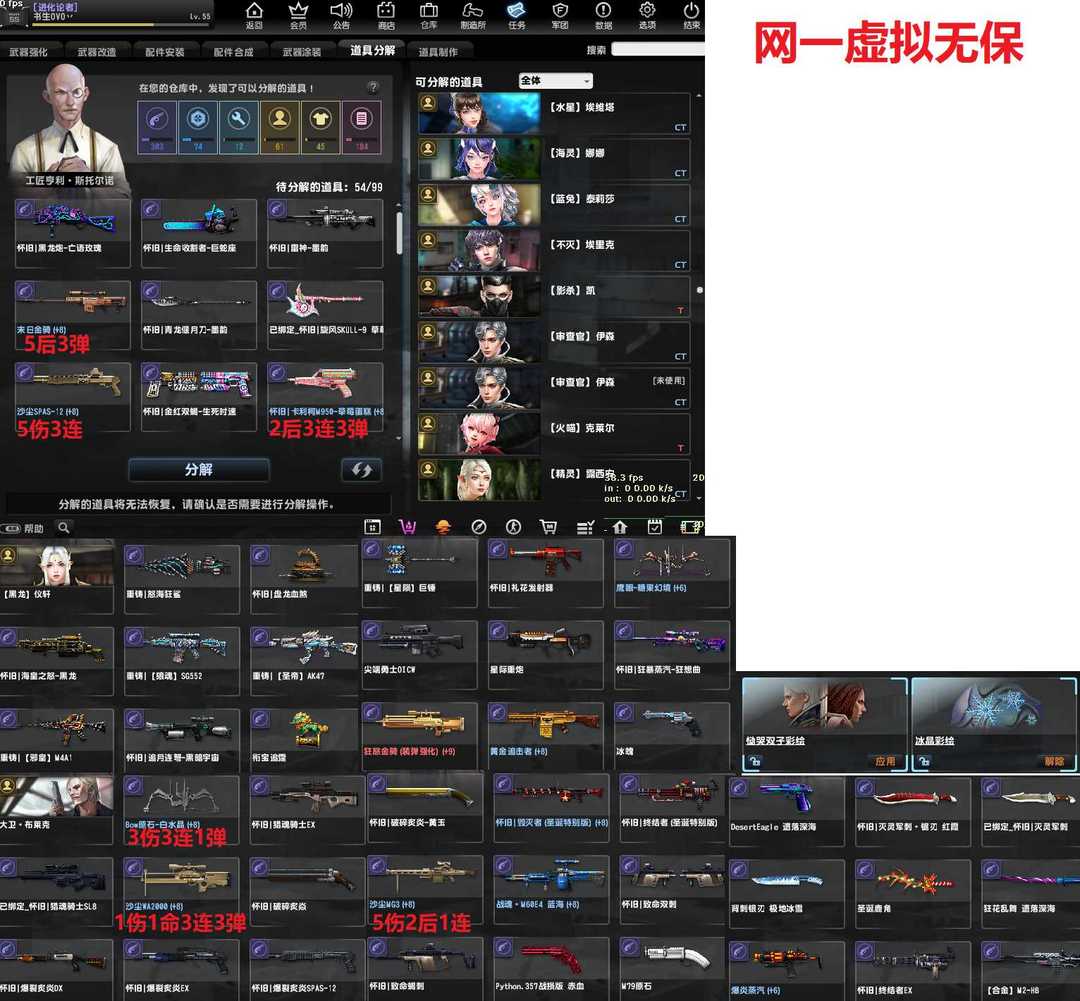Screen dimensions: 1080x1001
Task: Toggle the wrench category filter showing 12
Action: coord(238,127)
